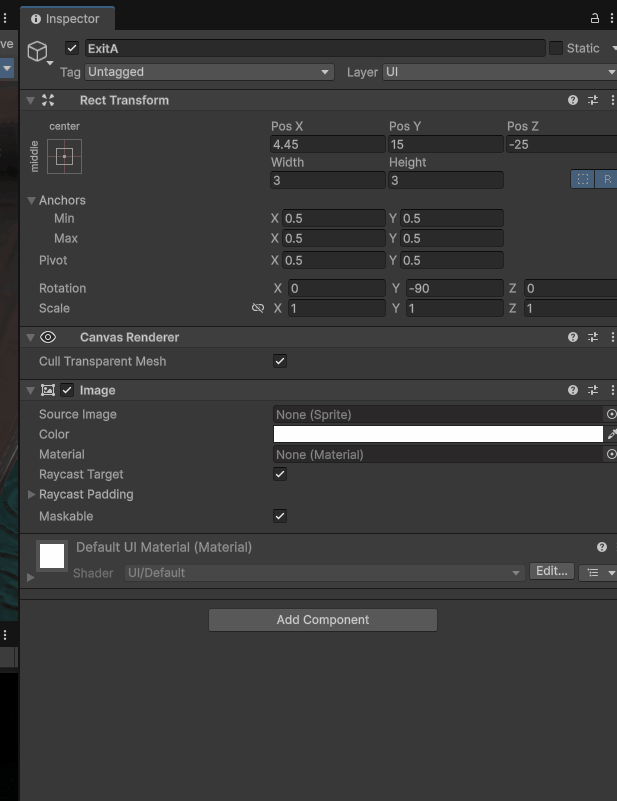The height and width of the screenshot is (801, 617).
Task: Disable the ExitA active checkbox
Action: 72,49
